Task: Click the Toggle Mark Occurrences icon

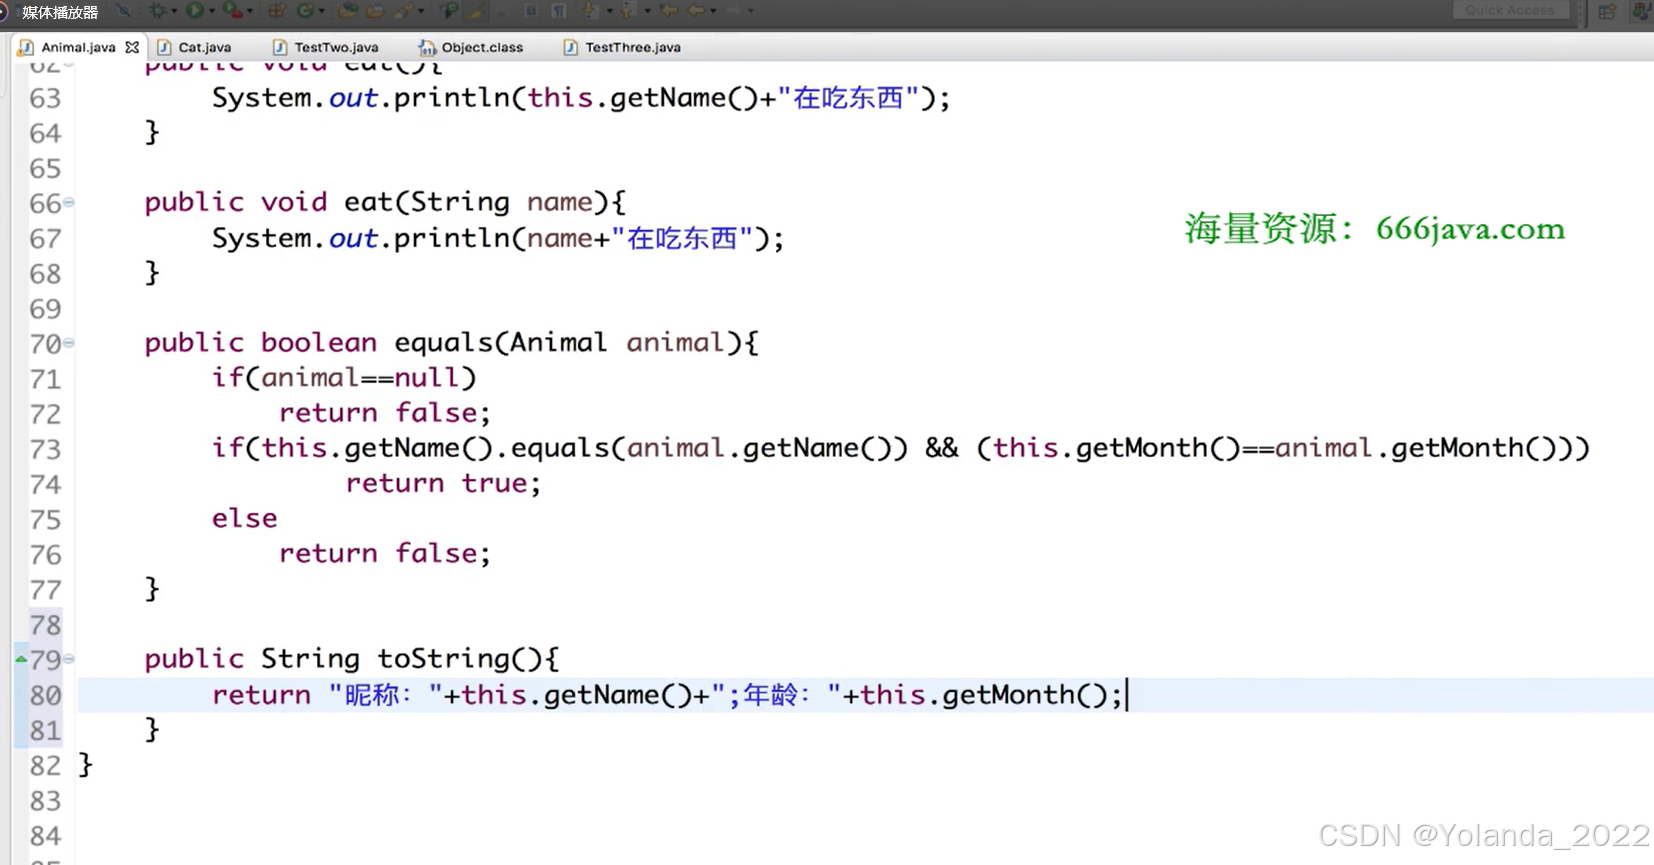Action: pyautogui.click(x=474, y=11)
